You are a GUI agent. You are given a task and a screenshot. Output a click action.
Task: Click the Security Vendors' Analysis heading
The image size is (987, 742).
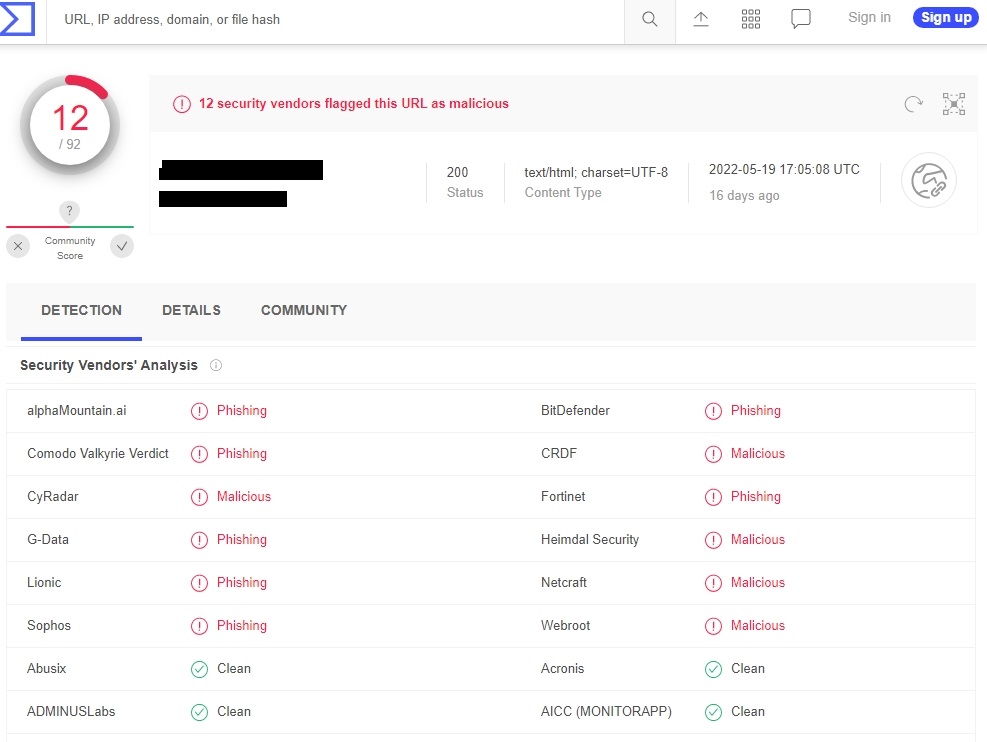[109, 365]
